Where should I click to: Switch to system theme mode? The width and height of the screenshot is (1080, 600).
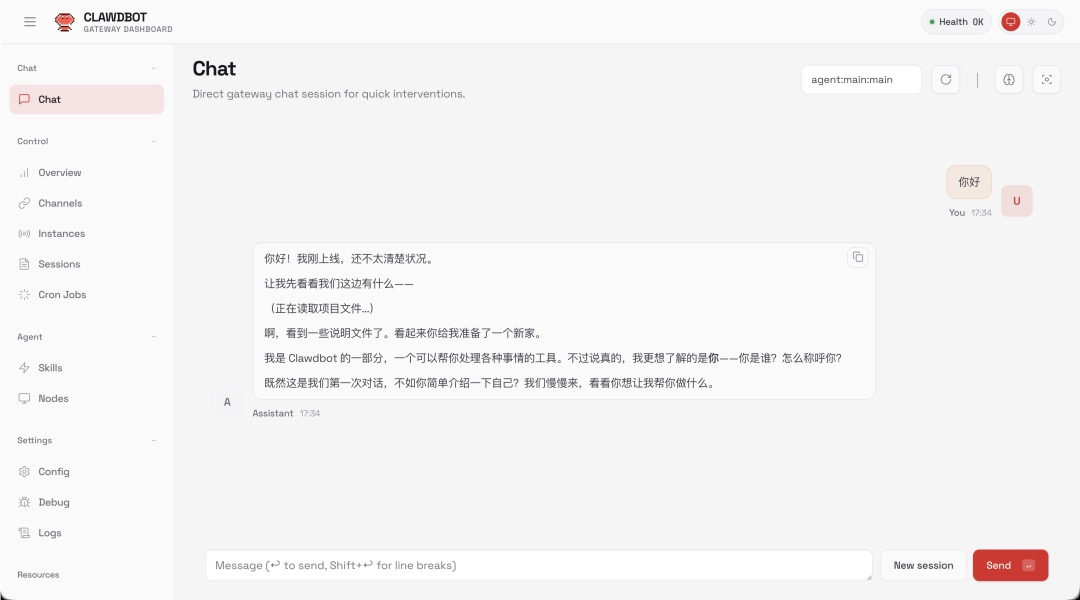tap(1011, 22)
